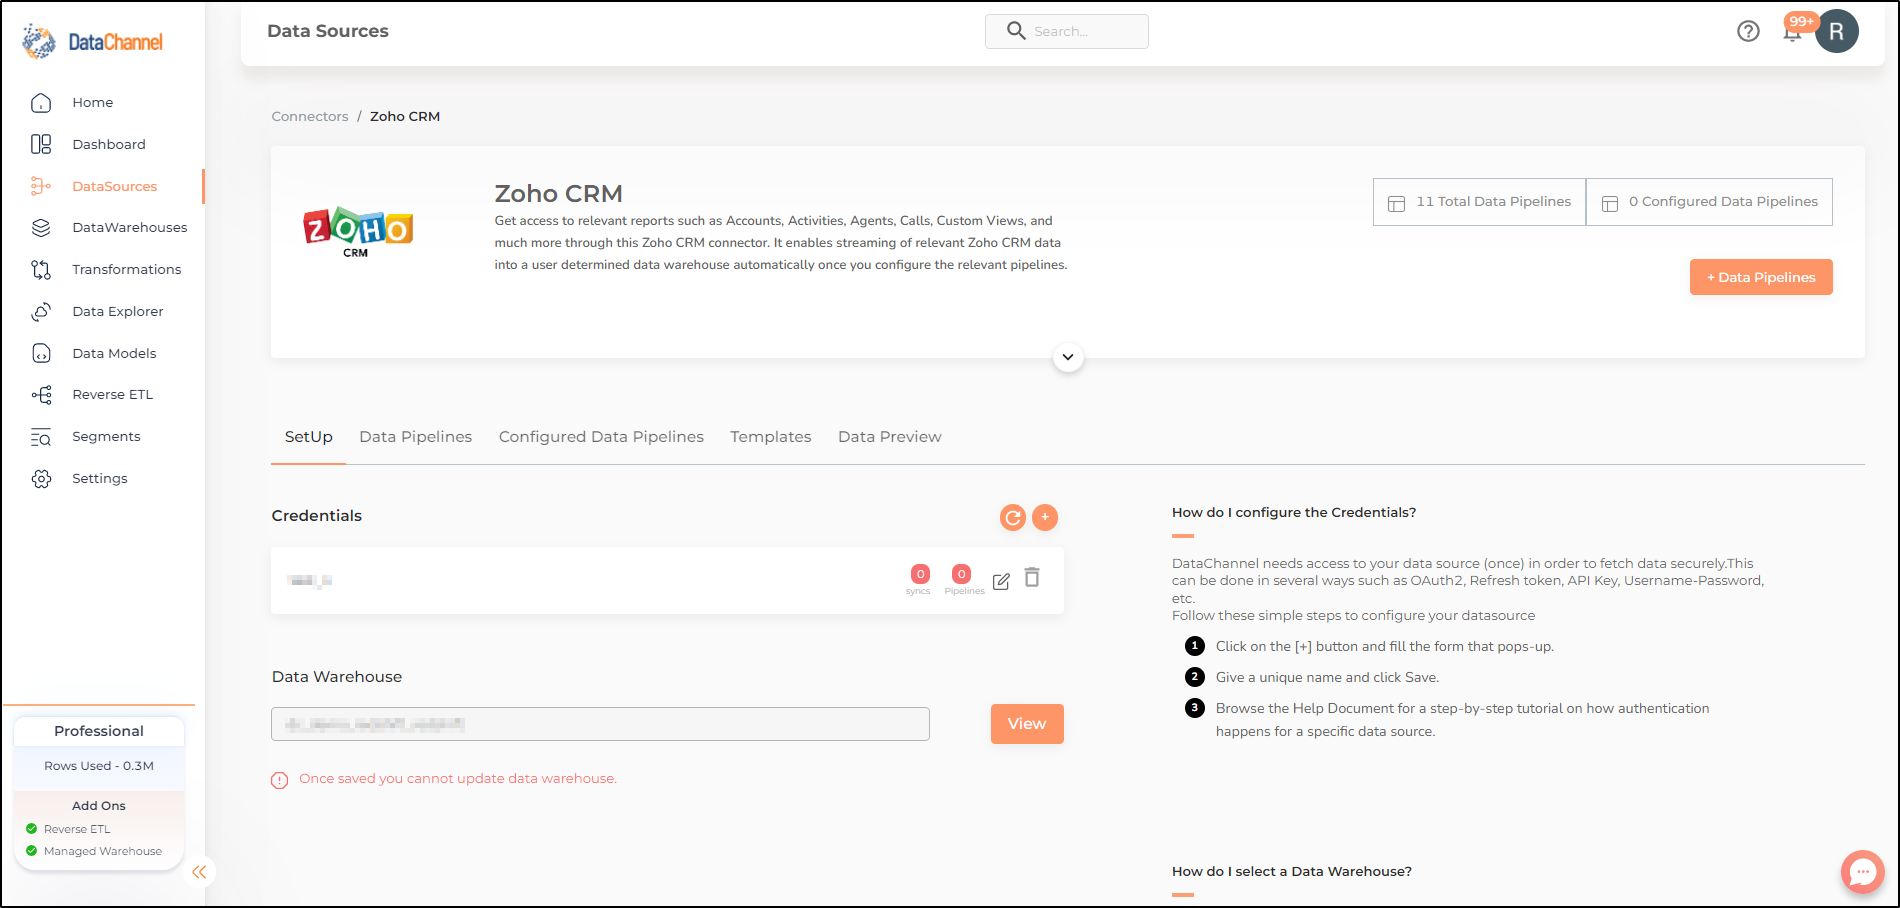
Task: Click 11 Total Data Pipelines box
Action: (x=1479, y=202)
